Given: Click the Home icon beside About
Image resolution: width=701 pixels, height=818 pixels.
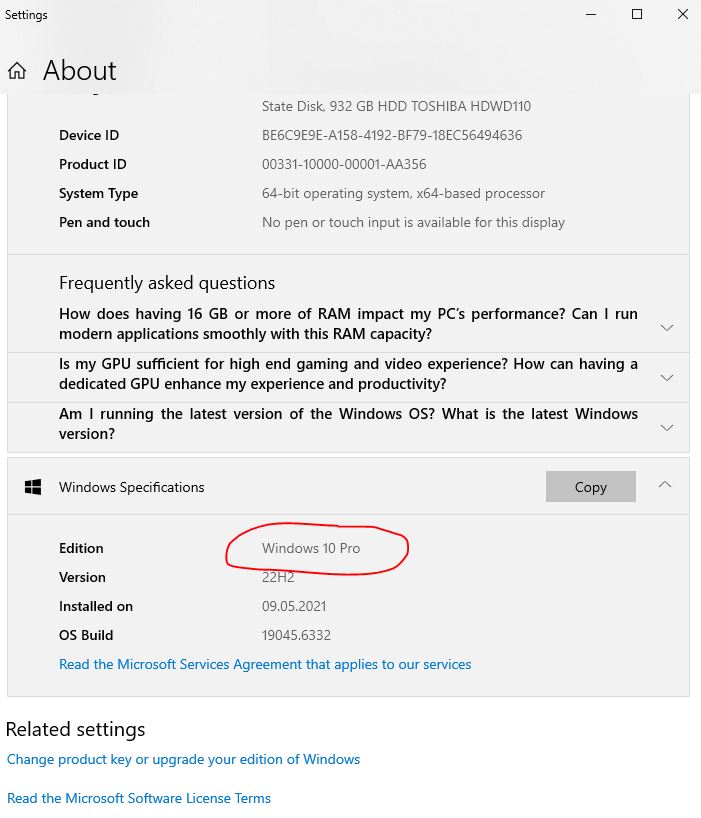Looking at the screenshot, I should tap(17, 71).
